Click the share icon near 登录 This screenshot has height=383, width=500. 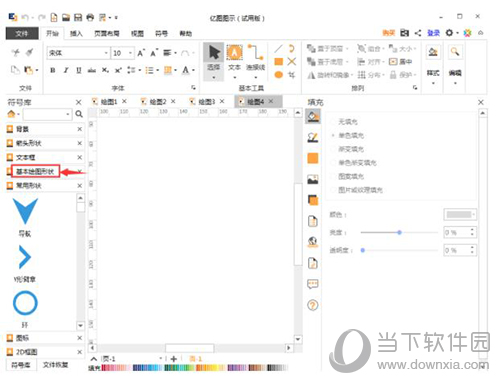(x=418, y=33)
